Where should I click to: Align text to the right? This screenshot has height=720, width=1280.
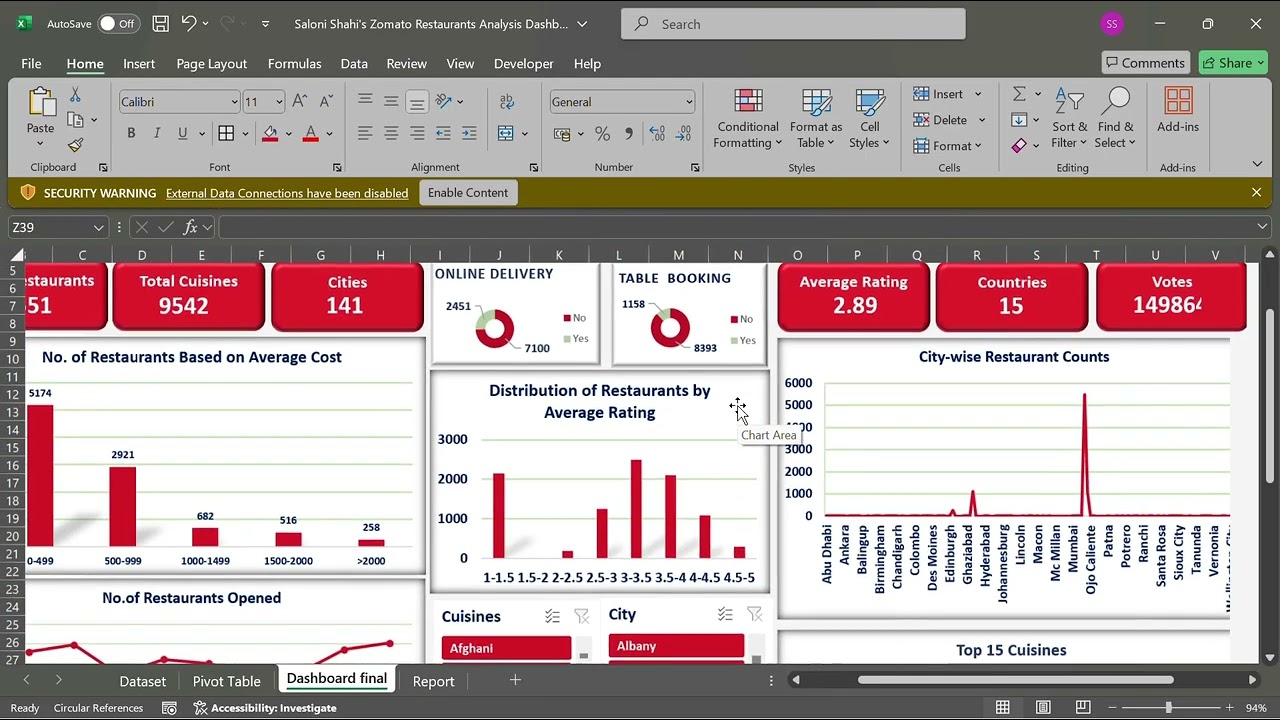[x=417, y=133]
